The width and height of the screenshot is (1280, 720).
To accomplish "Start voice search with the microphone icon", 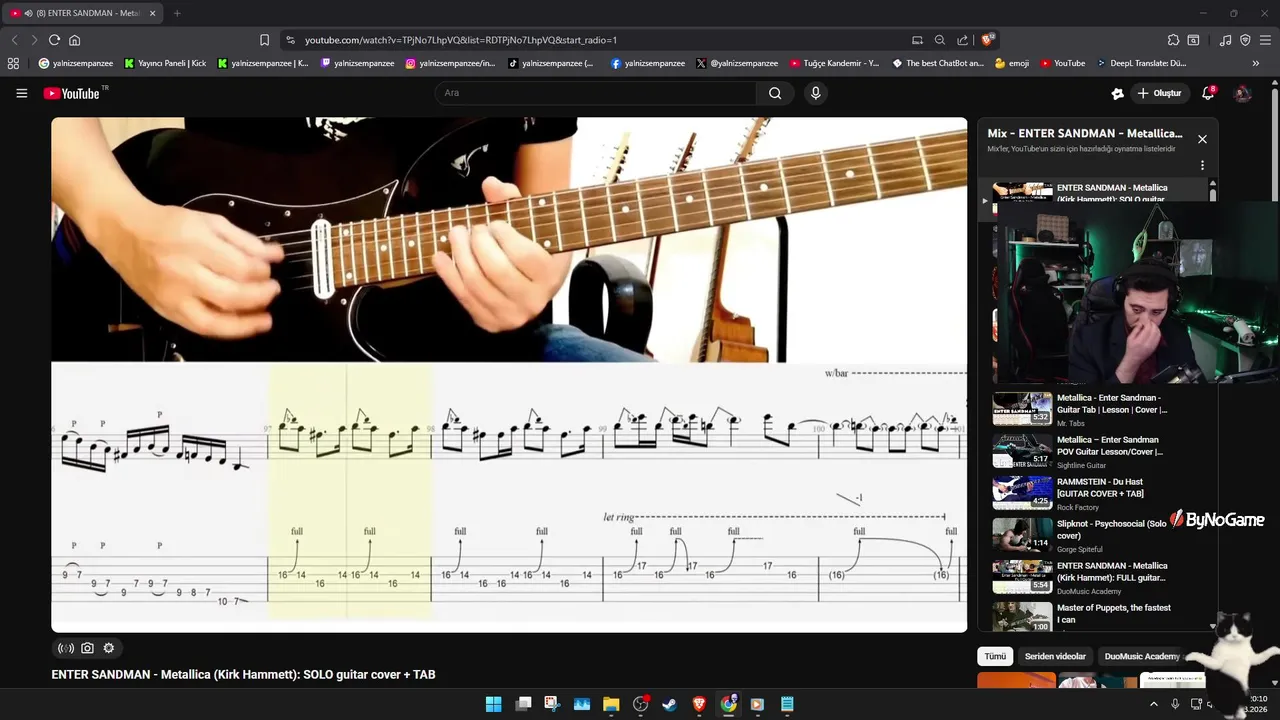I will 816,93.
